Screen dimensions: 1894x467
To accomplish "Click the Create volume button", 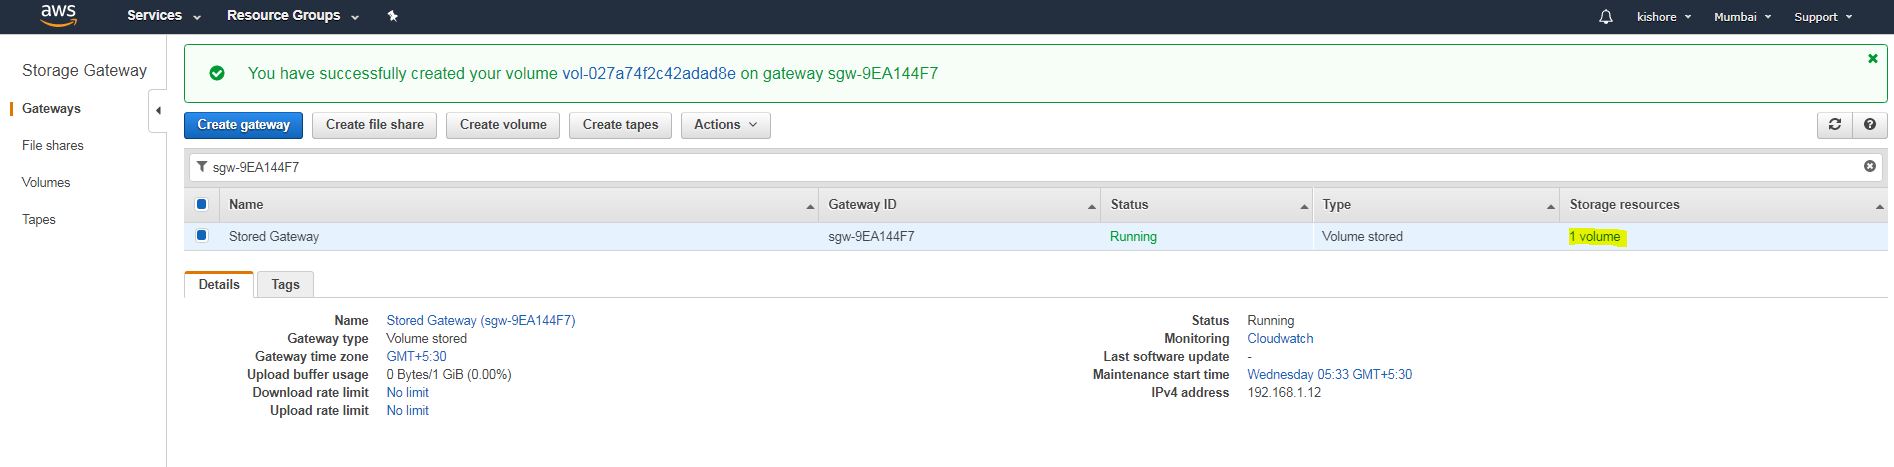I will [503, 125].
